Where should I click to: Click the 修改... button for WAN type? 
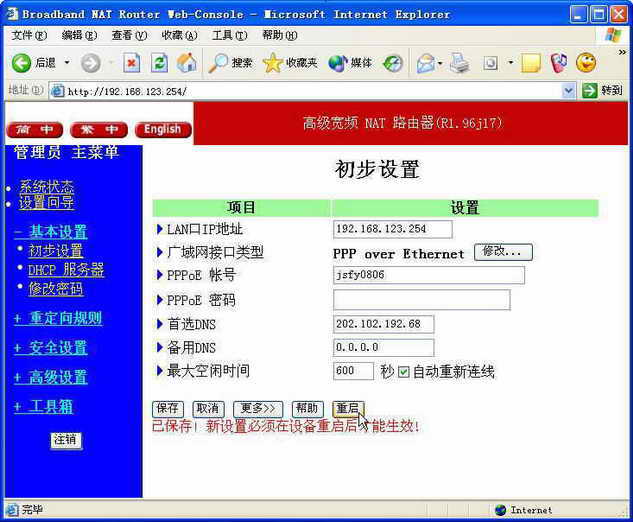(x=503, y=252)
